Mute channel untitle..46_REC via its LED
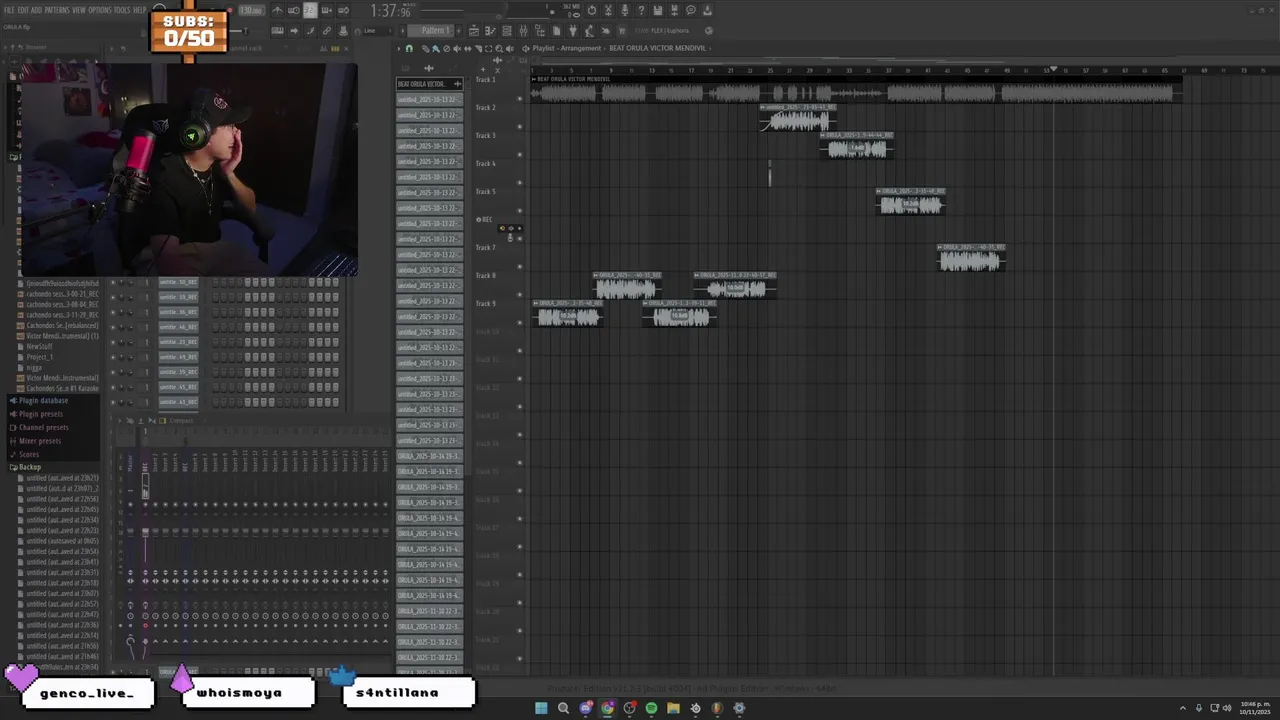This screenshot has height=720, width=1280. [112, 327]
